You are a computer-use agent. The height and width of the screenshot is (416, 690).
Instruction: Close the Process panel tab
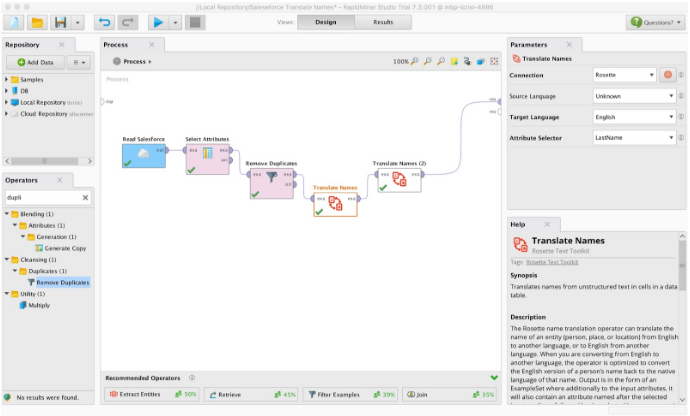pyautogui.click(x=152, y=44)
